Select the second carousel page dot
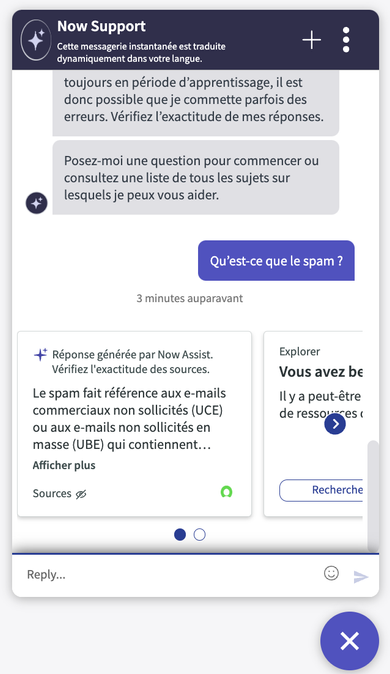The height and width of the screenshot is (674, 390). point(200,534)
